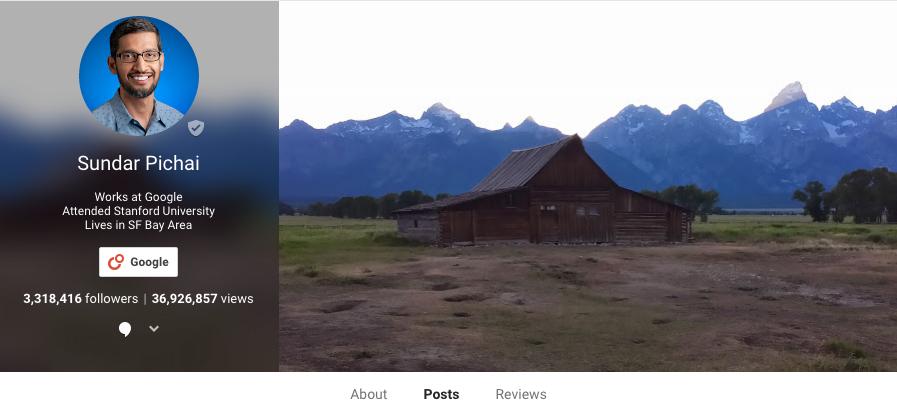Screen dimensions: 897x413
Task: Click the verified shield badge on profile photo
Action: coord(196,128)
